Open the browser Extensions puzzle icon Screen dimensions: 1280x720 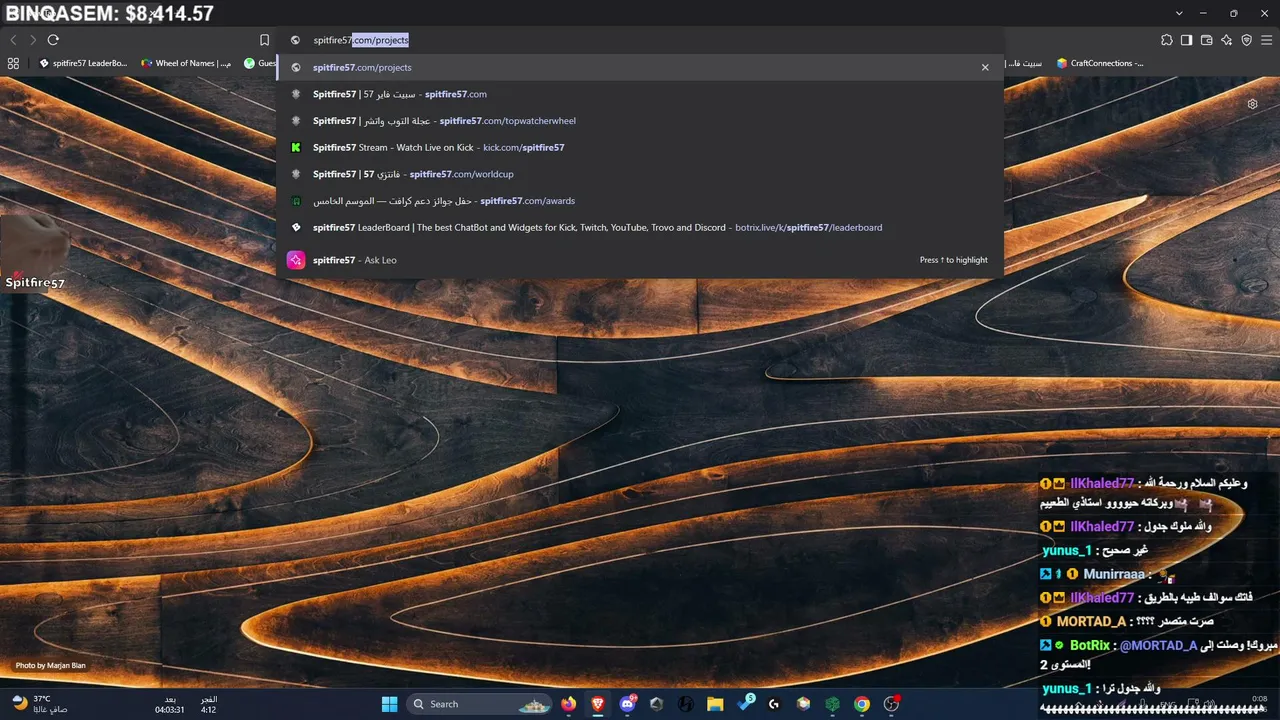pyautogui.click(x=1167, y=40)
